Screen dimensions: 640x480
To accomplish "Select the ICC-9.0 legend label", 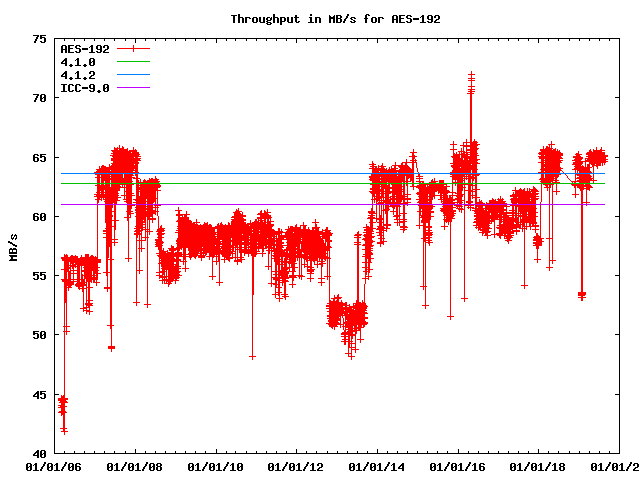I will [x=85, y=88].
